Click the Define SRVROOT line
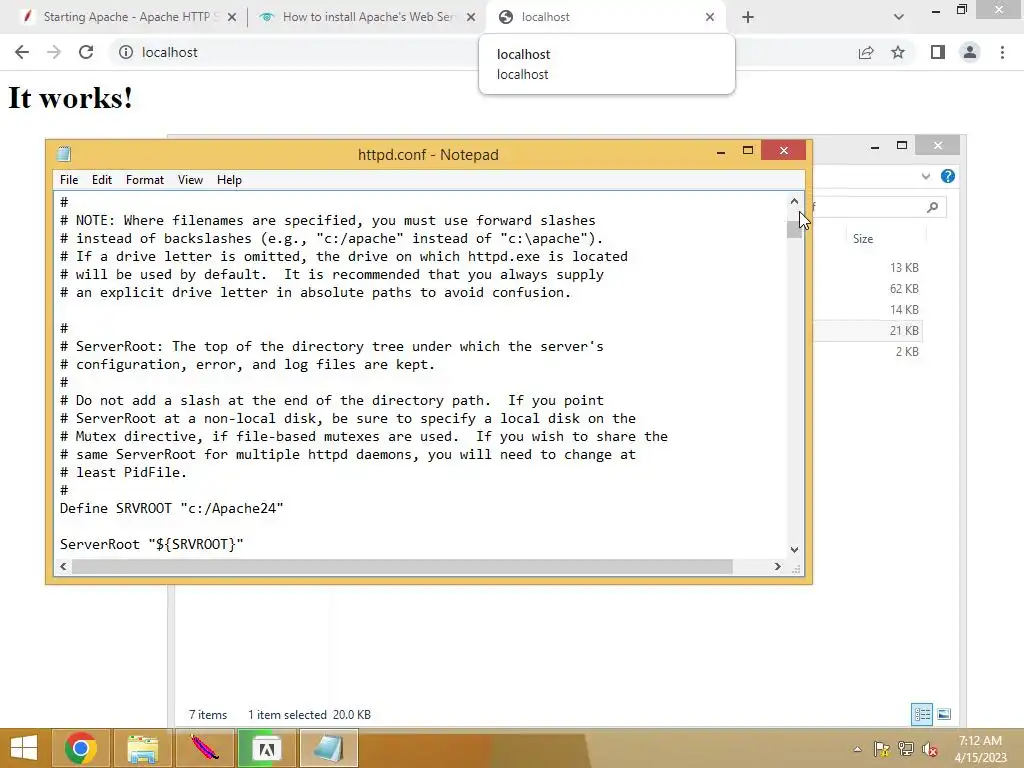Screen dimensions: 1024x768 (171, 508)
